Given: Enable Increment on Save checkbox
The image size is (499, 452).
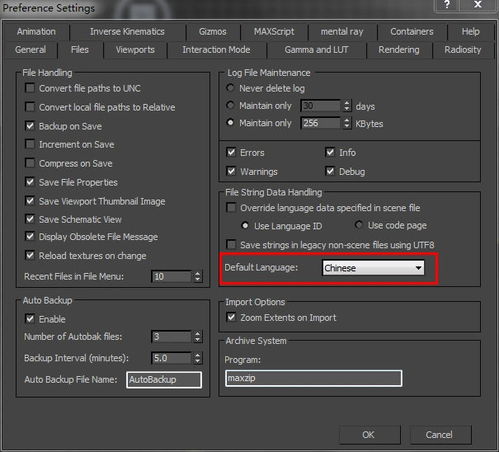Looking at the screenshot, I should coord(30,144).
